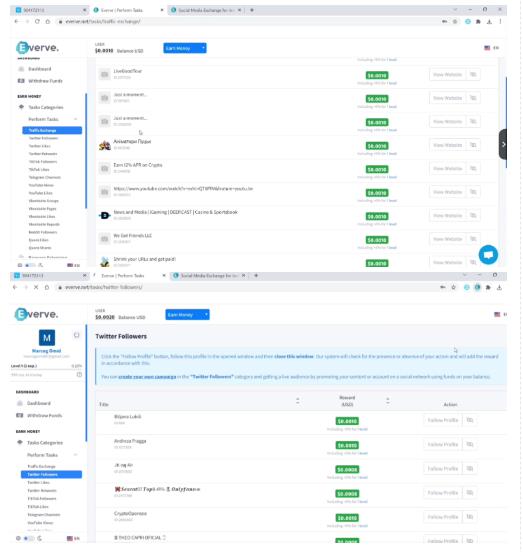The height and width of the screenshot is (552, 523).
Task: Click the small square icon beside the M avatar
Action: pos(76,335)
